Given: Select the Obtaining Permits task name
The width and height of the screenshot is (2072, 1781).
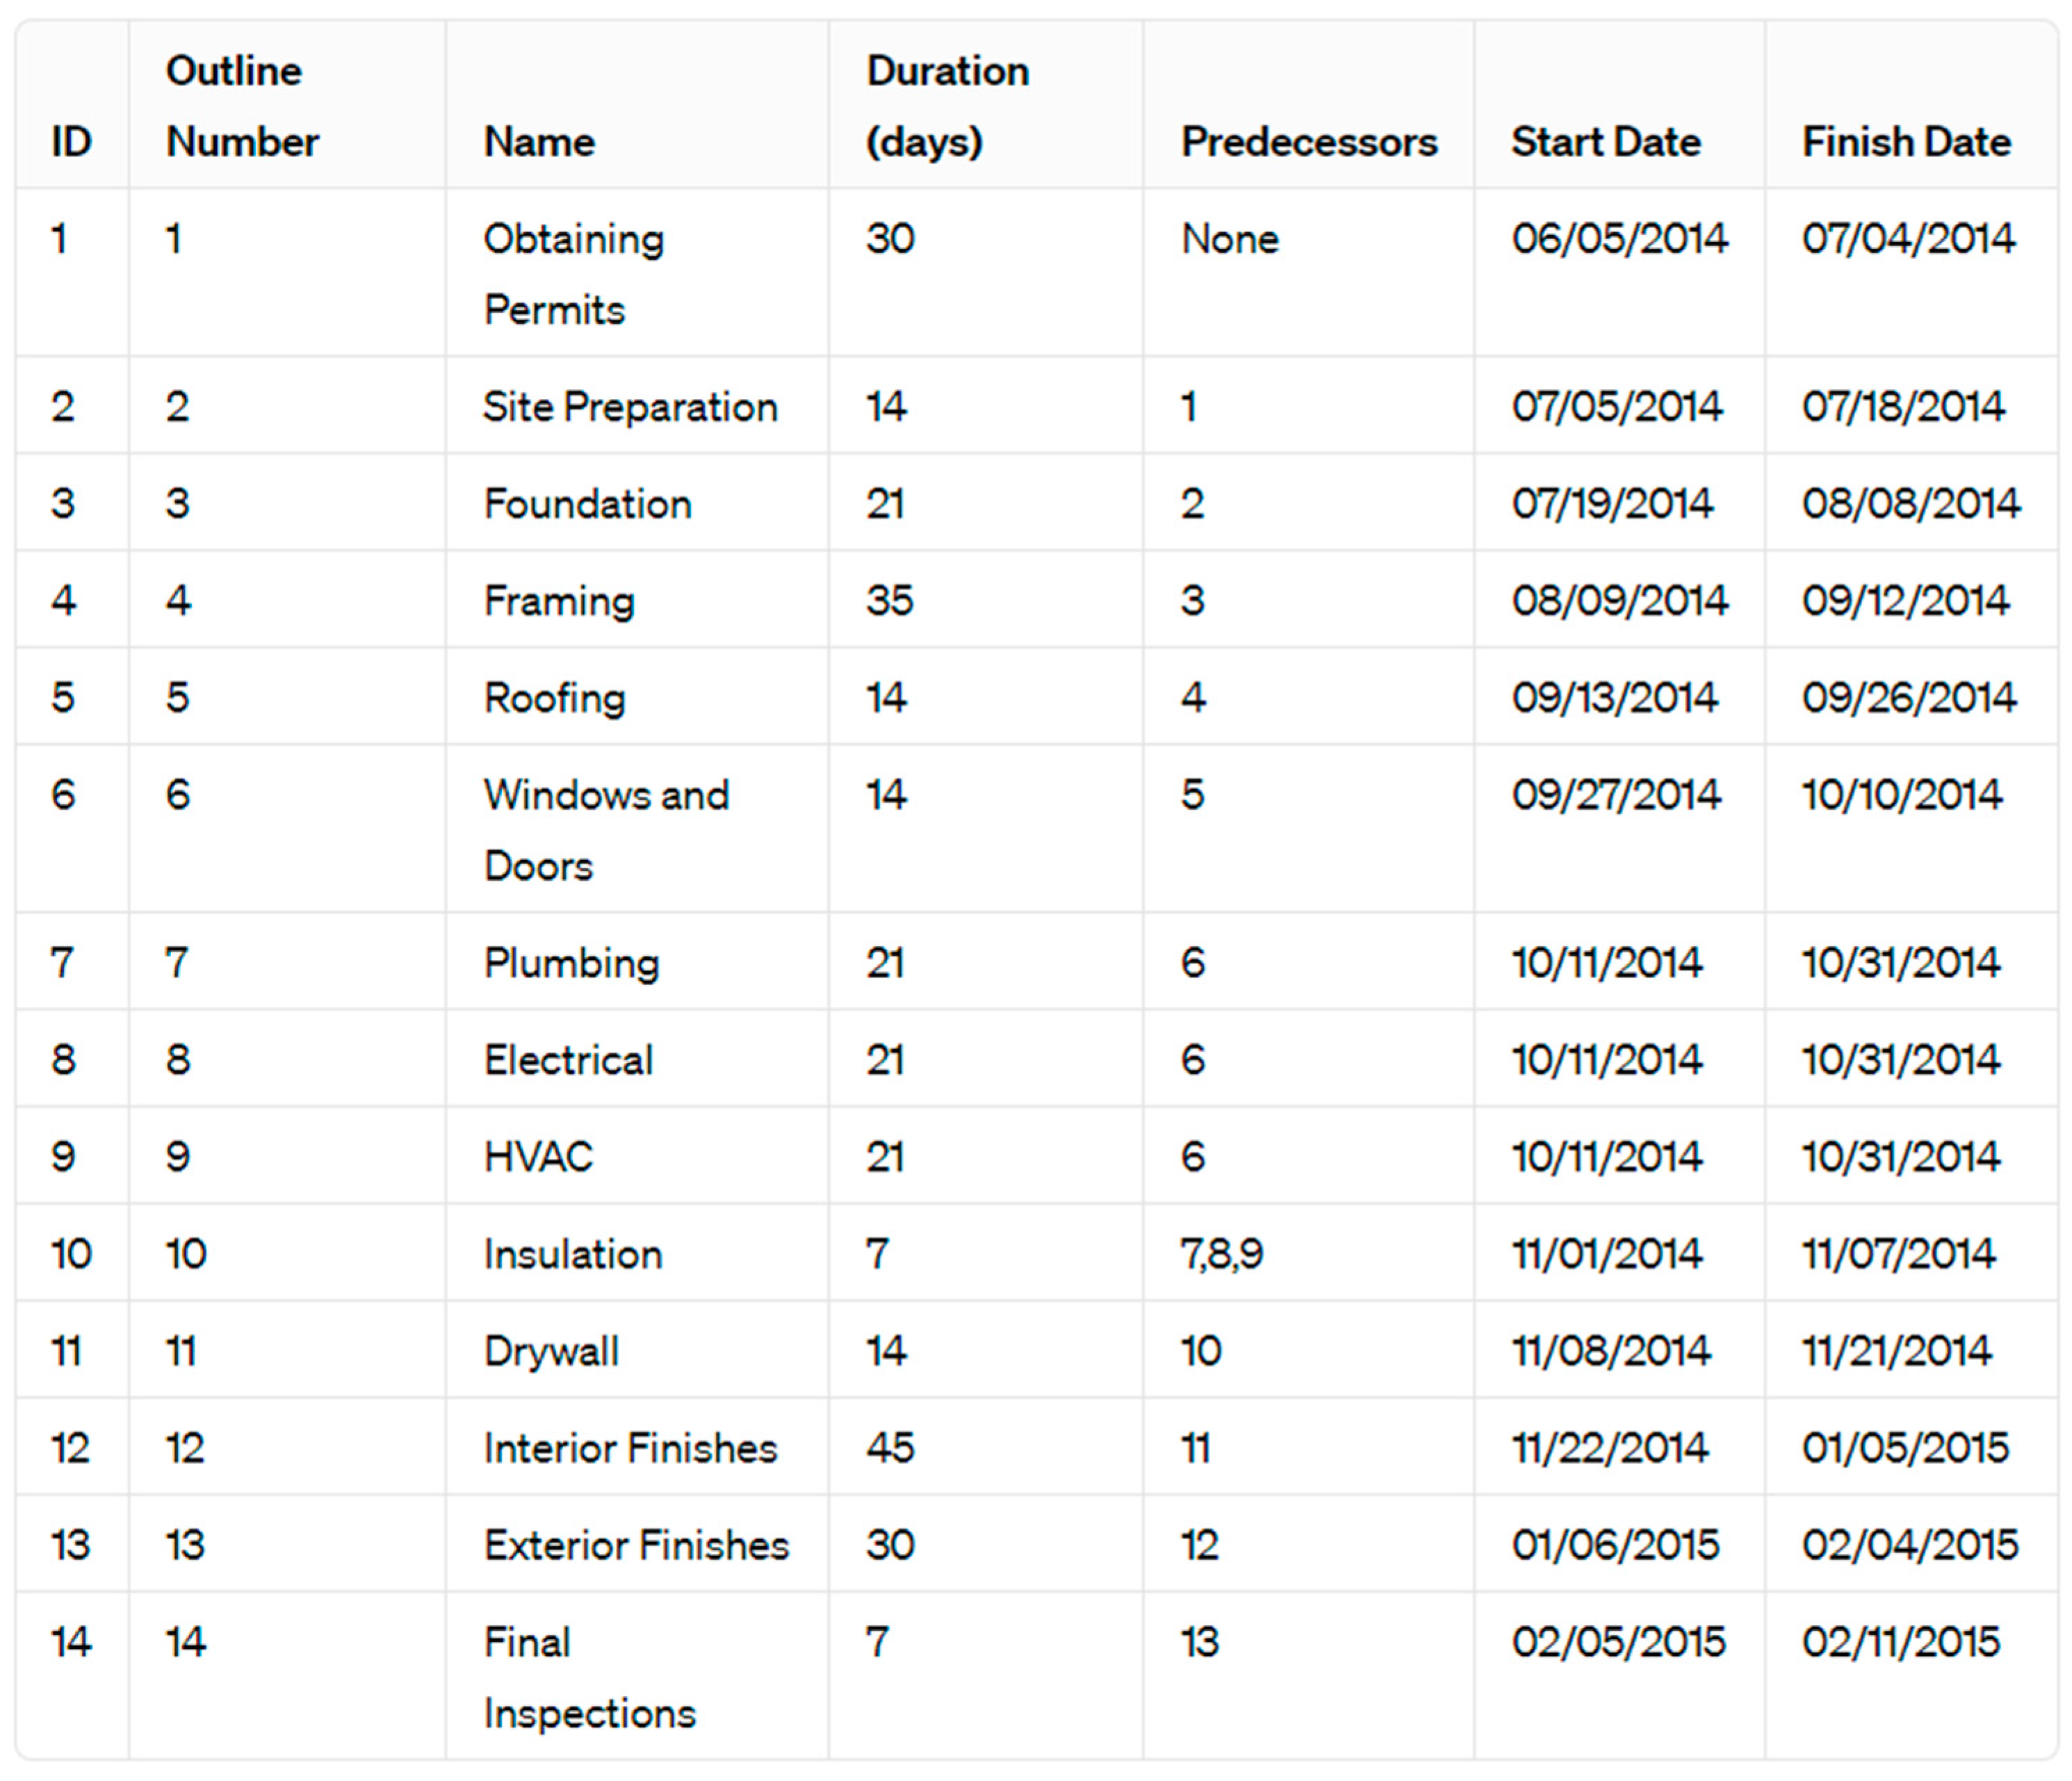Looking at the screenshot, I should [573, 274].
